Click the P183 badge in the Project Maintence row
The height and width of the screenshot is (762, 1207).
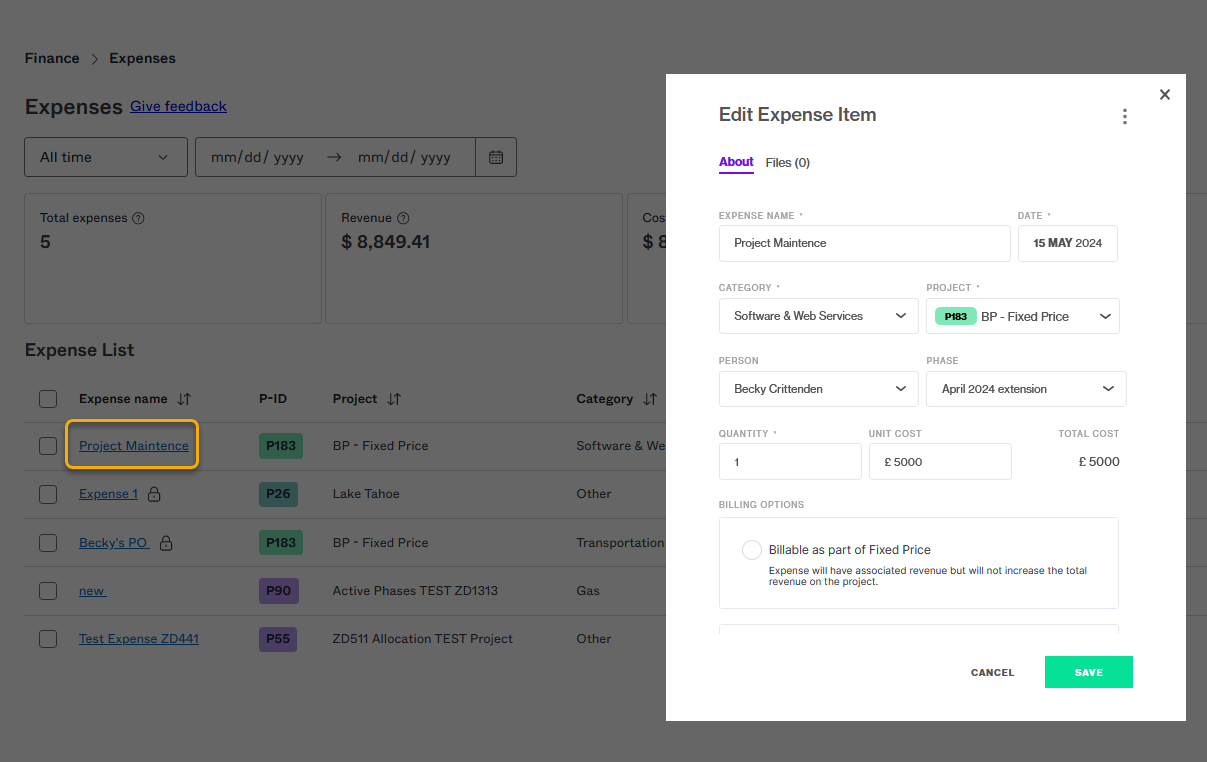(280, 446)
